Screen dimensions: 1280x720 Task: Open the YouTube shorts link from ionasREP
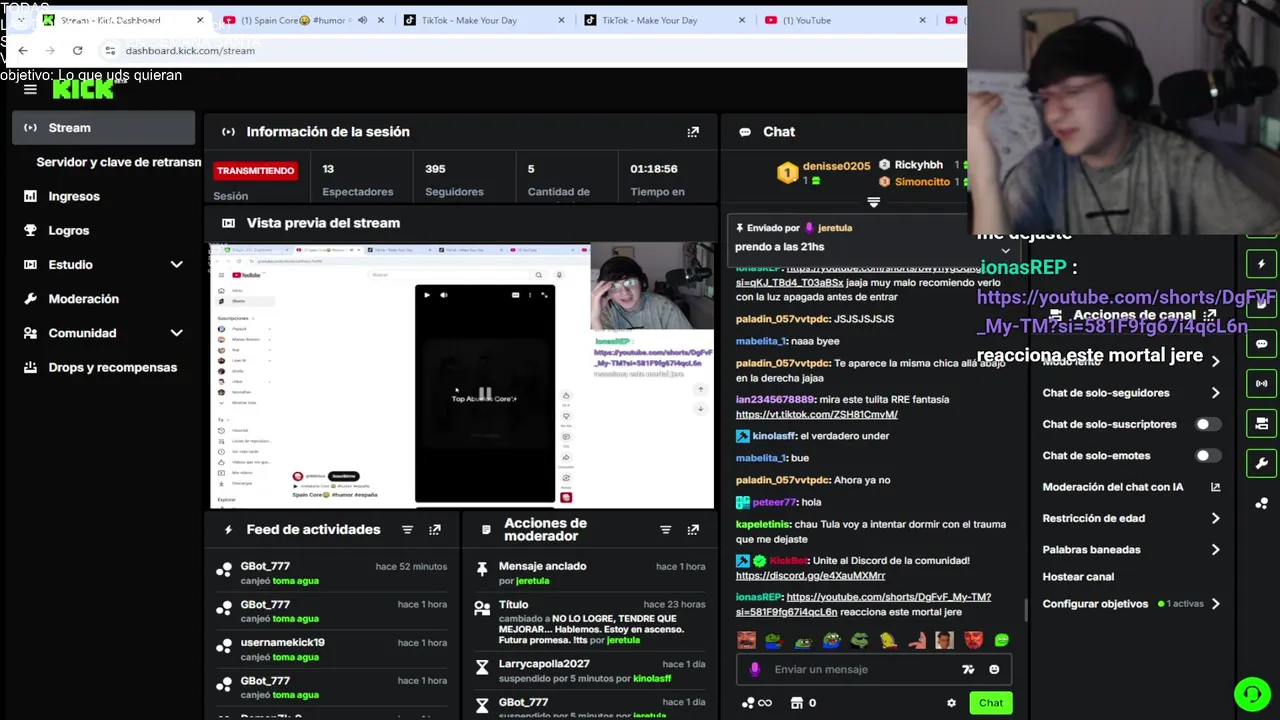point(863,604)
